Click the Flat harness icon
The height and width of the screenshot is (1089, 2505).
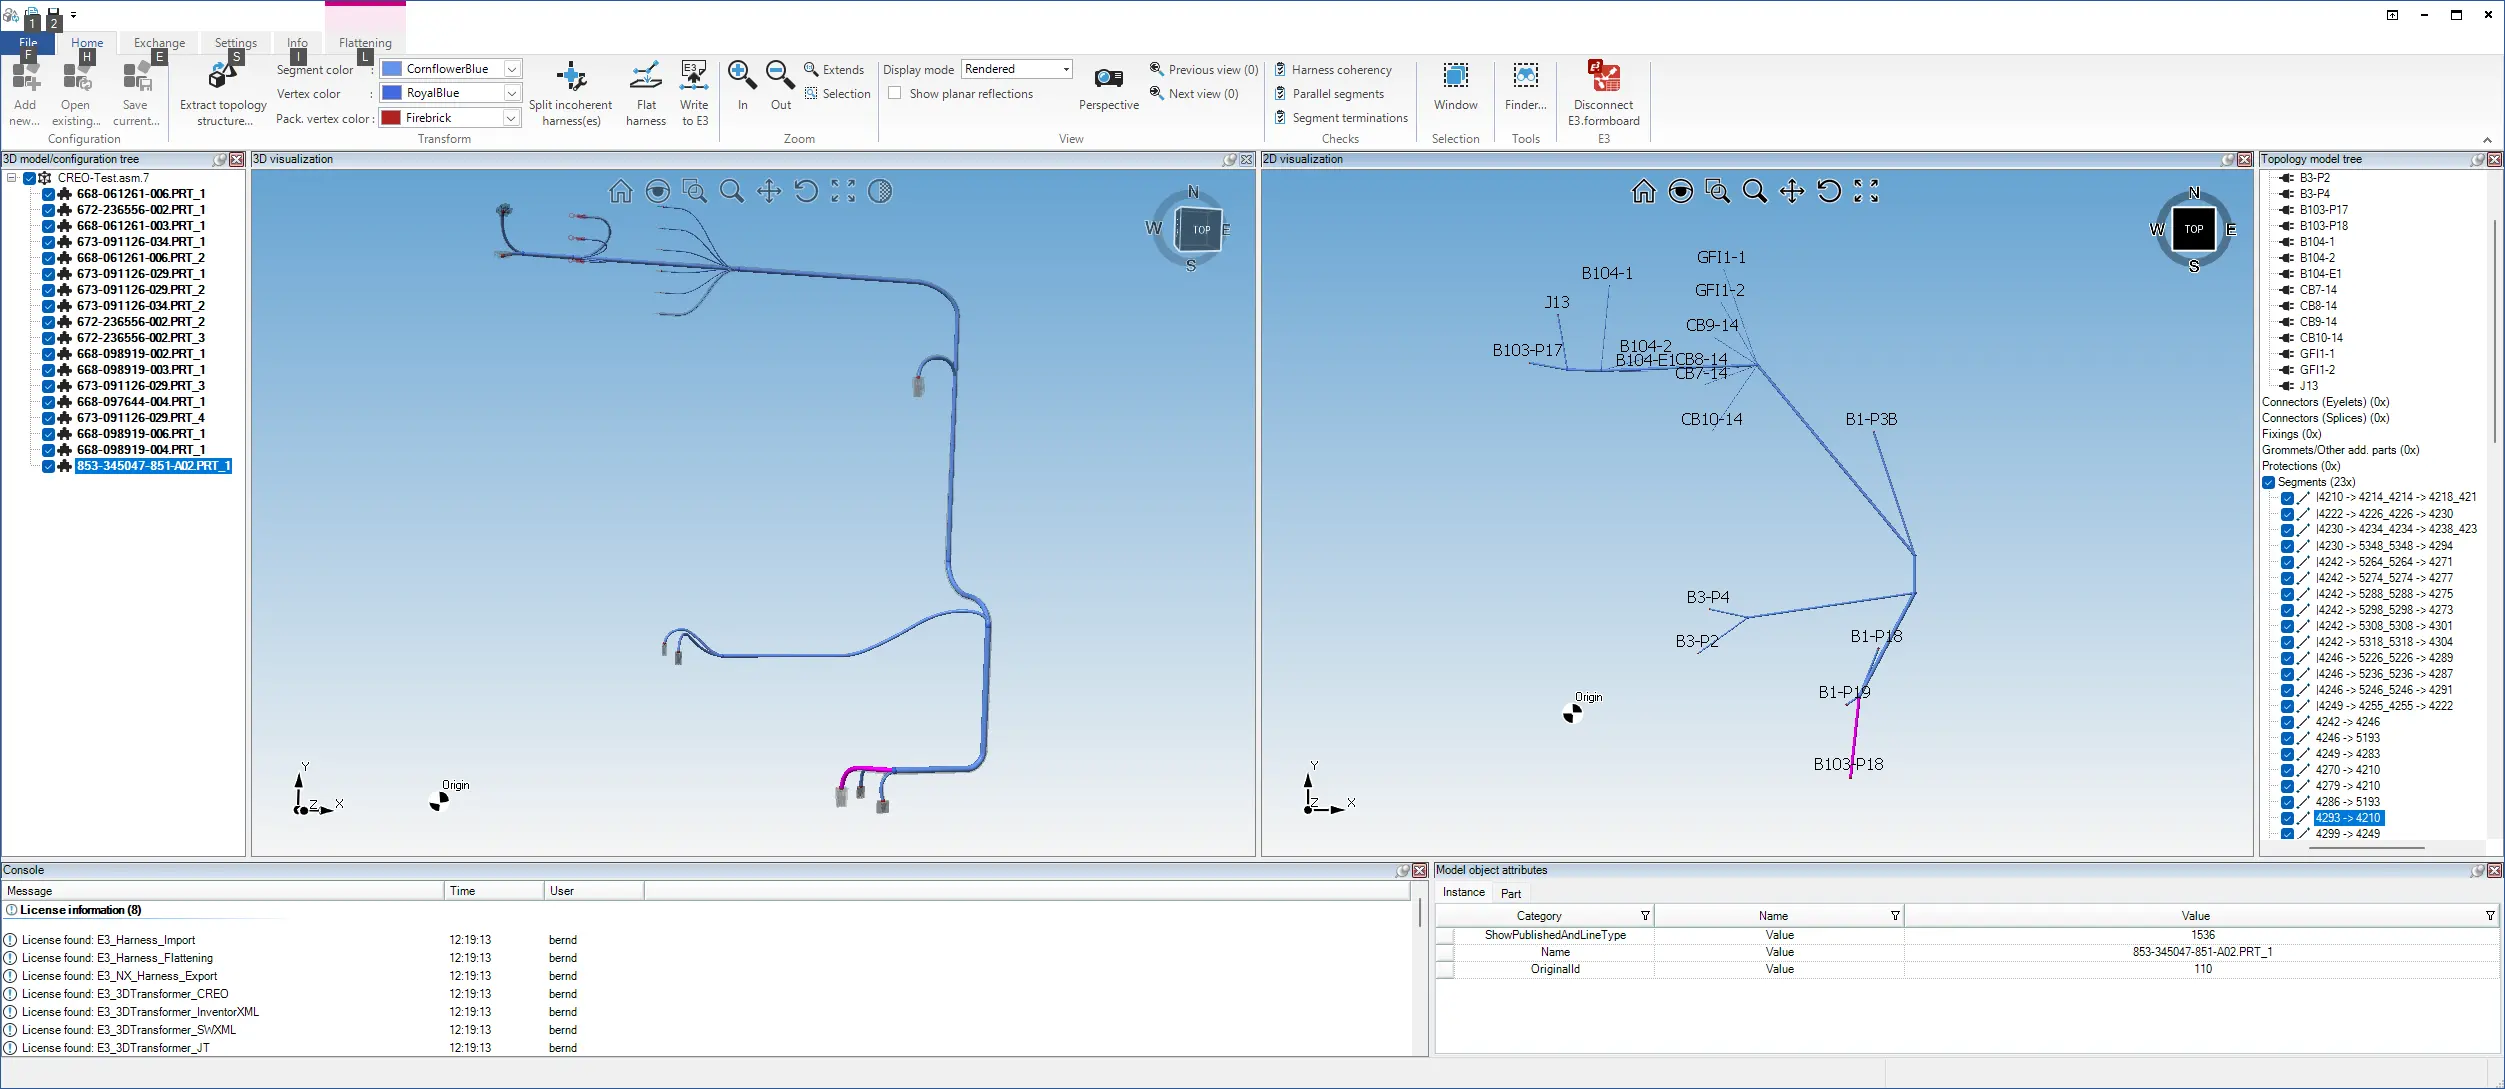click(645, 78)
